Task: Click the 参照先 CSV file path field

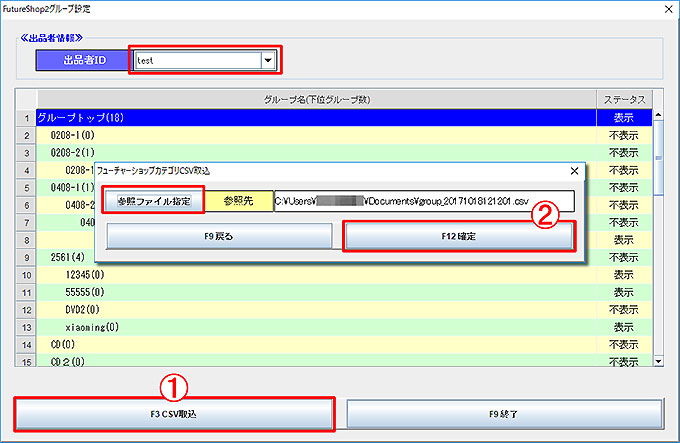Action: 424,200
